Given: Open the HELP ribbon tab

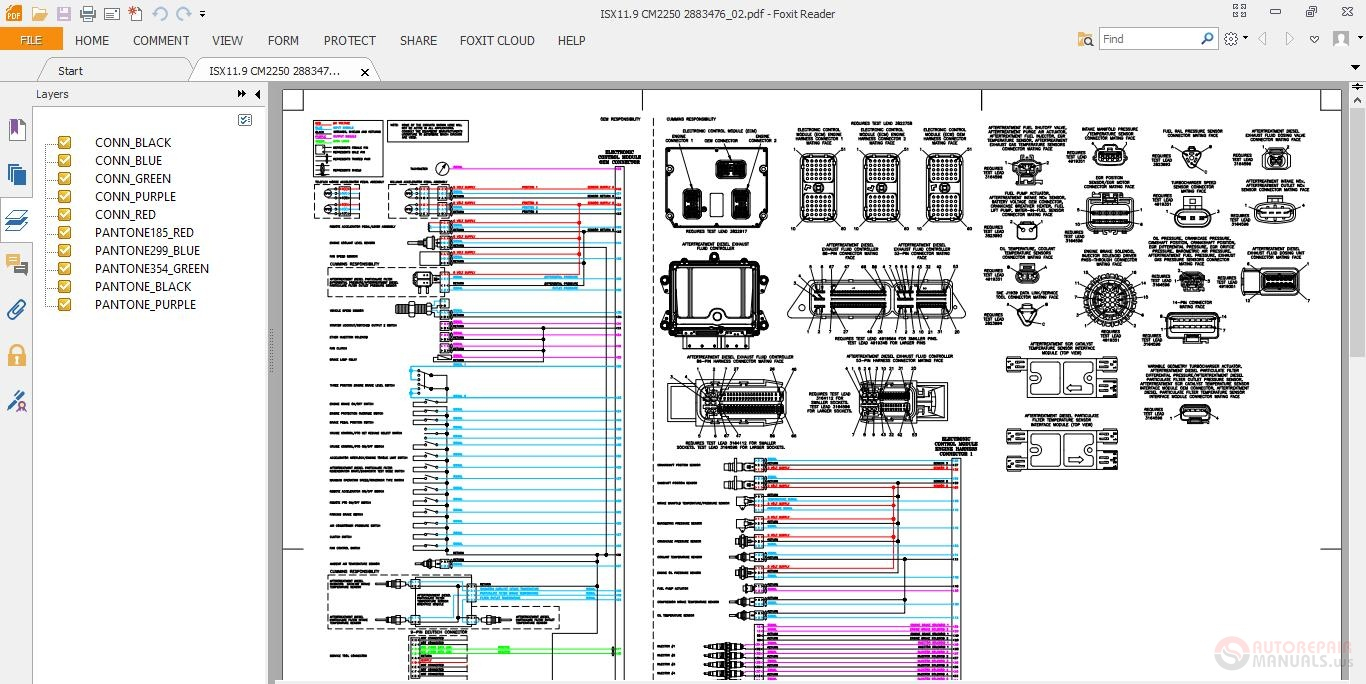Looking at the screenshot, I should click(x=571, y=41).
